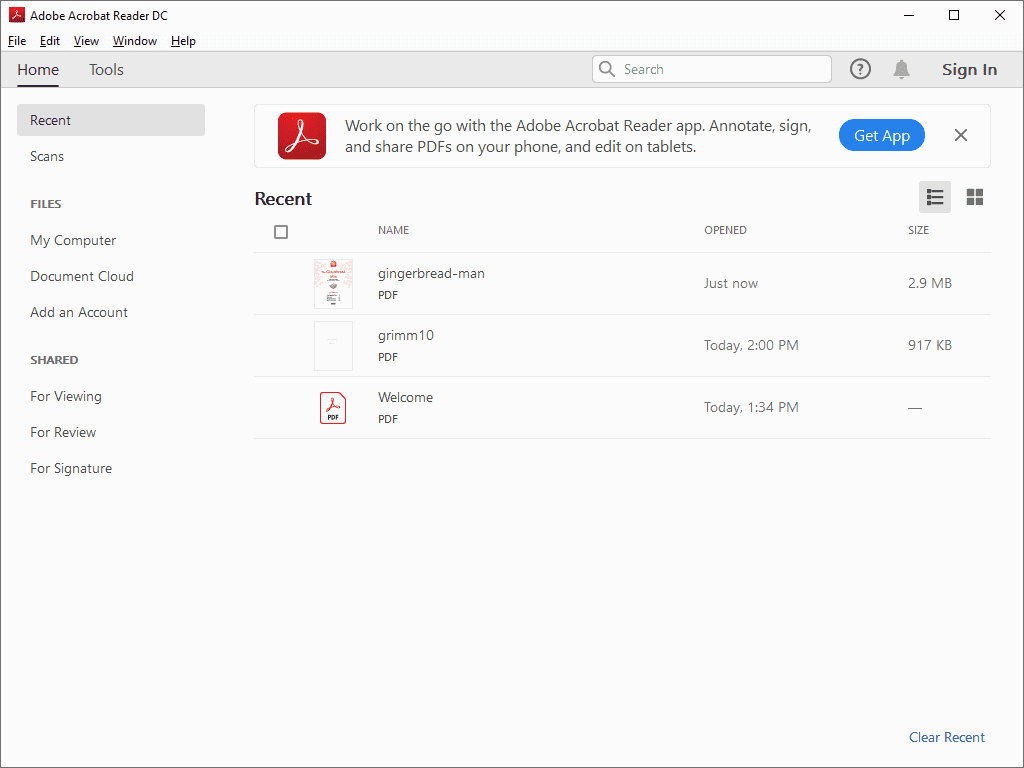Select the gingerbread-man file name

431,274
